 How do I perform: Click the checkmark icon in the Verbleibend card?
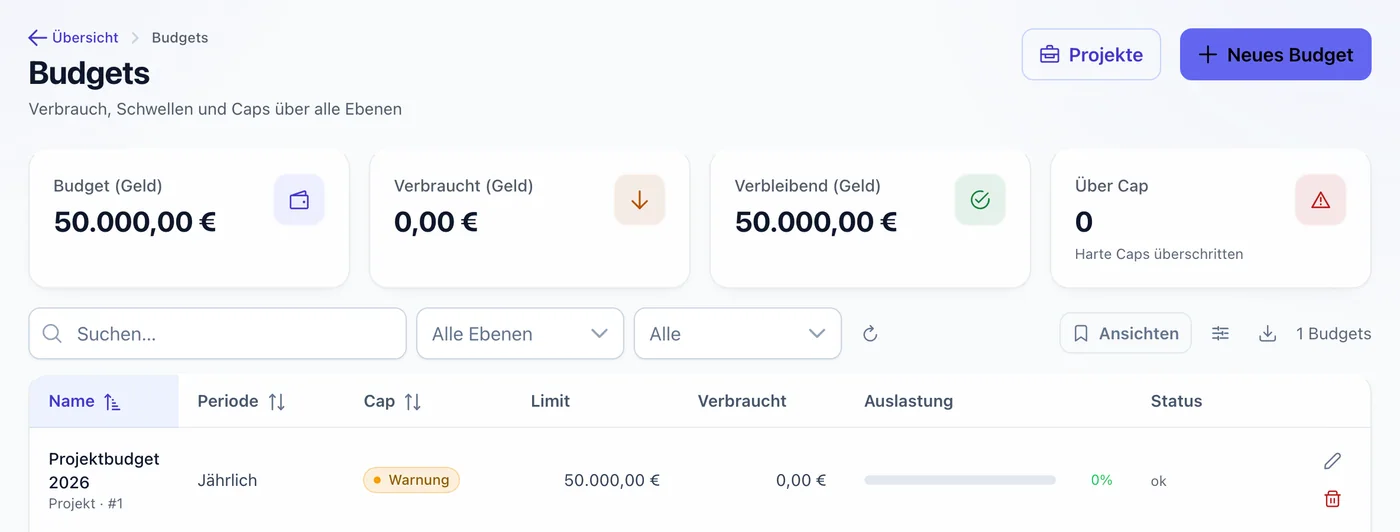[x=980, y=200]
